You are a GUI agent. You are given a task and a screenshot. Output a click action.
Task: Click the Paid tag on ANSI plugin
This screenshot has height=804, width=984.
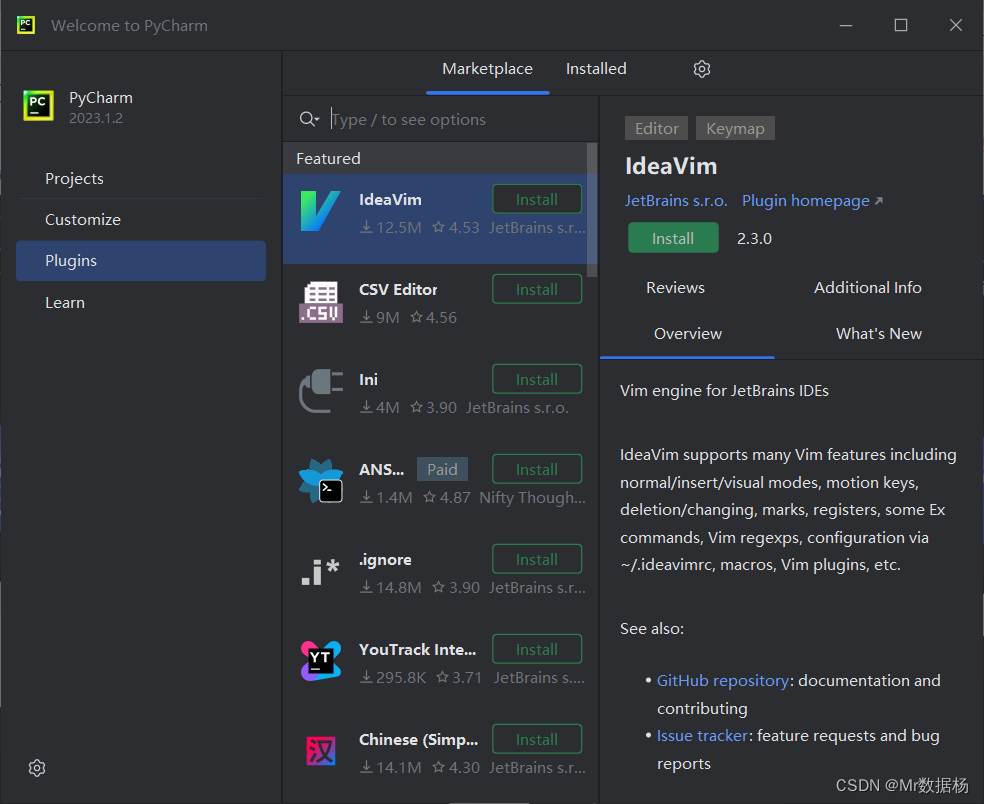tap(442, 469)
